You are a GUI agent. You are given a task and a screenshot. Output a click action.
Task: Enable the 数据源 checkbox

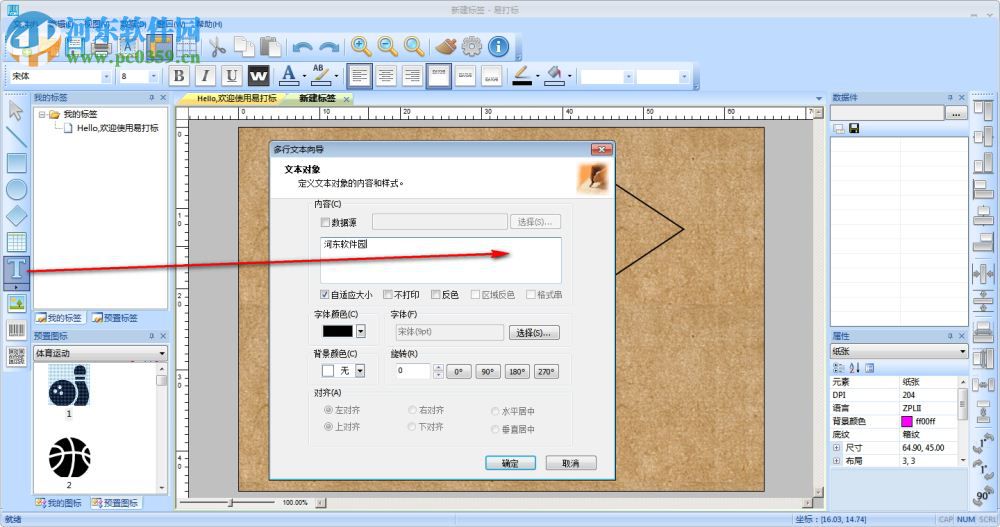click(325, 222)
